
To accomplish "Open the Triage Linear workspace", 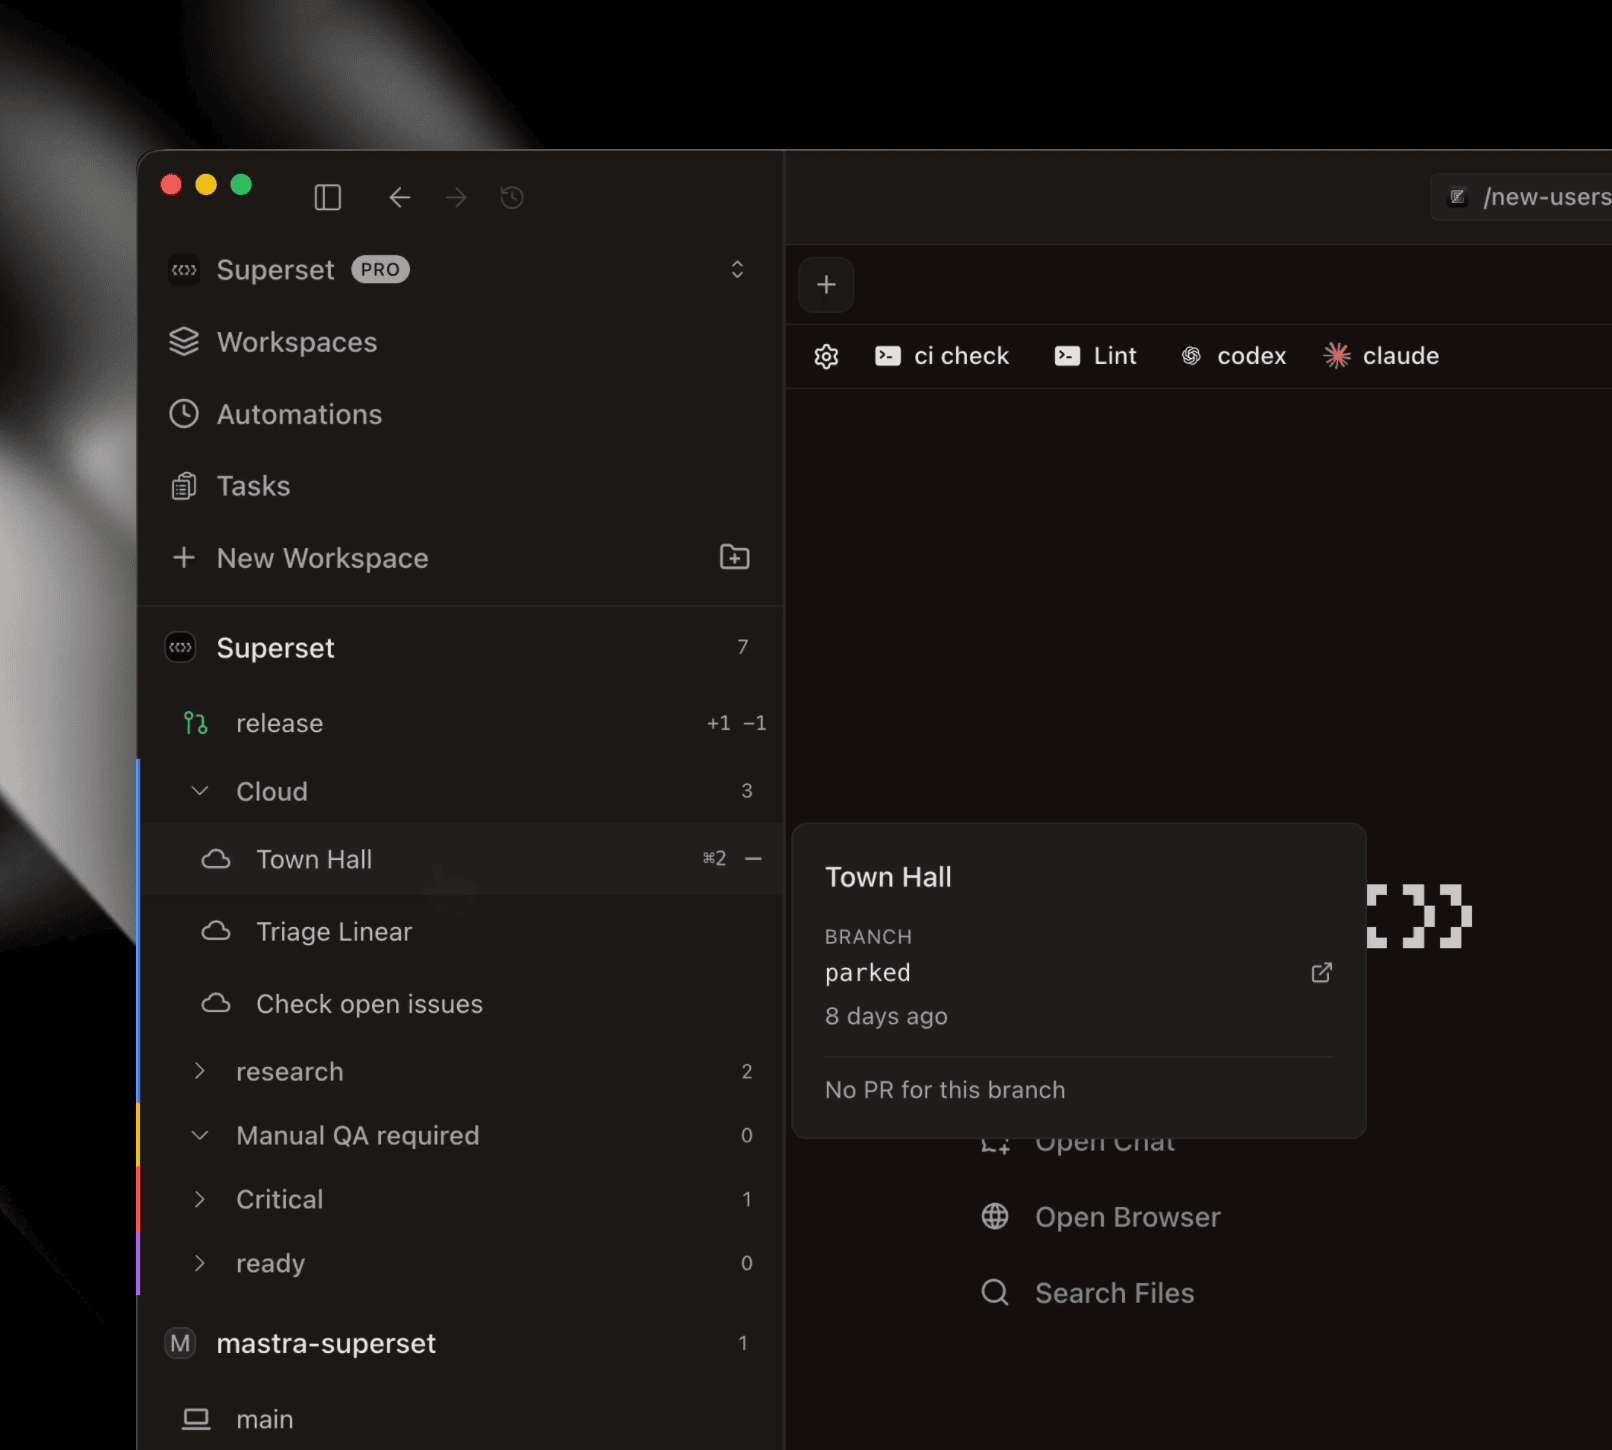I will click(x=460, y=931).
